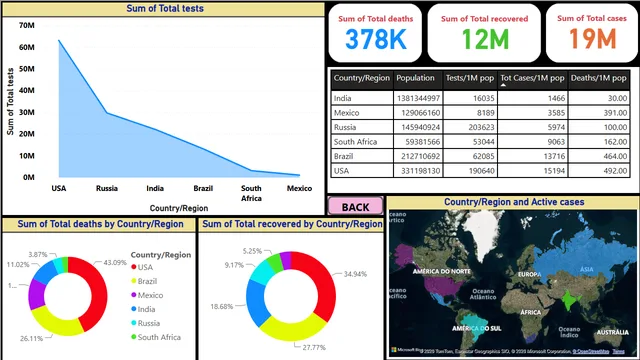Select the Sum of Total recovered card
Viewport: 640px width, 360px height.
point(484,33)
